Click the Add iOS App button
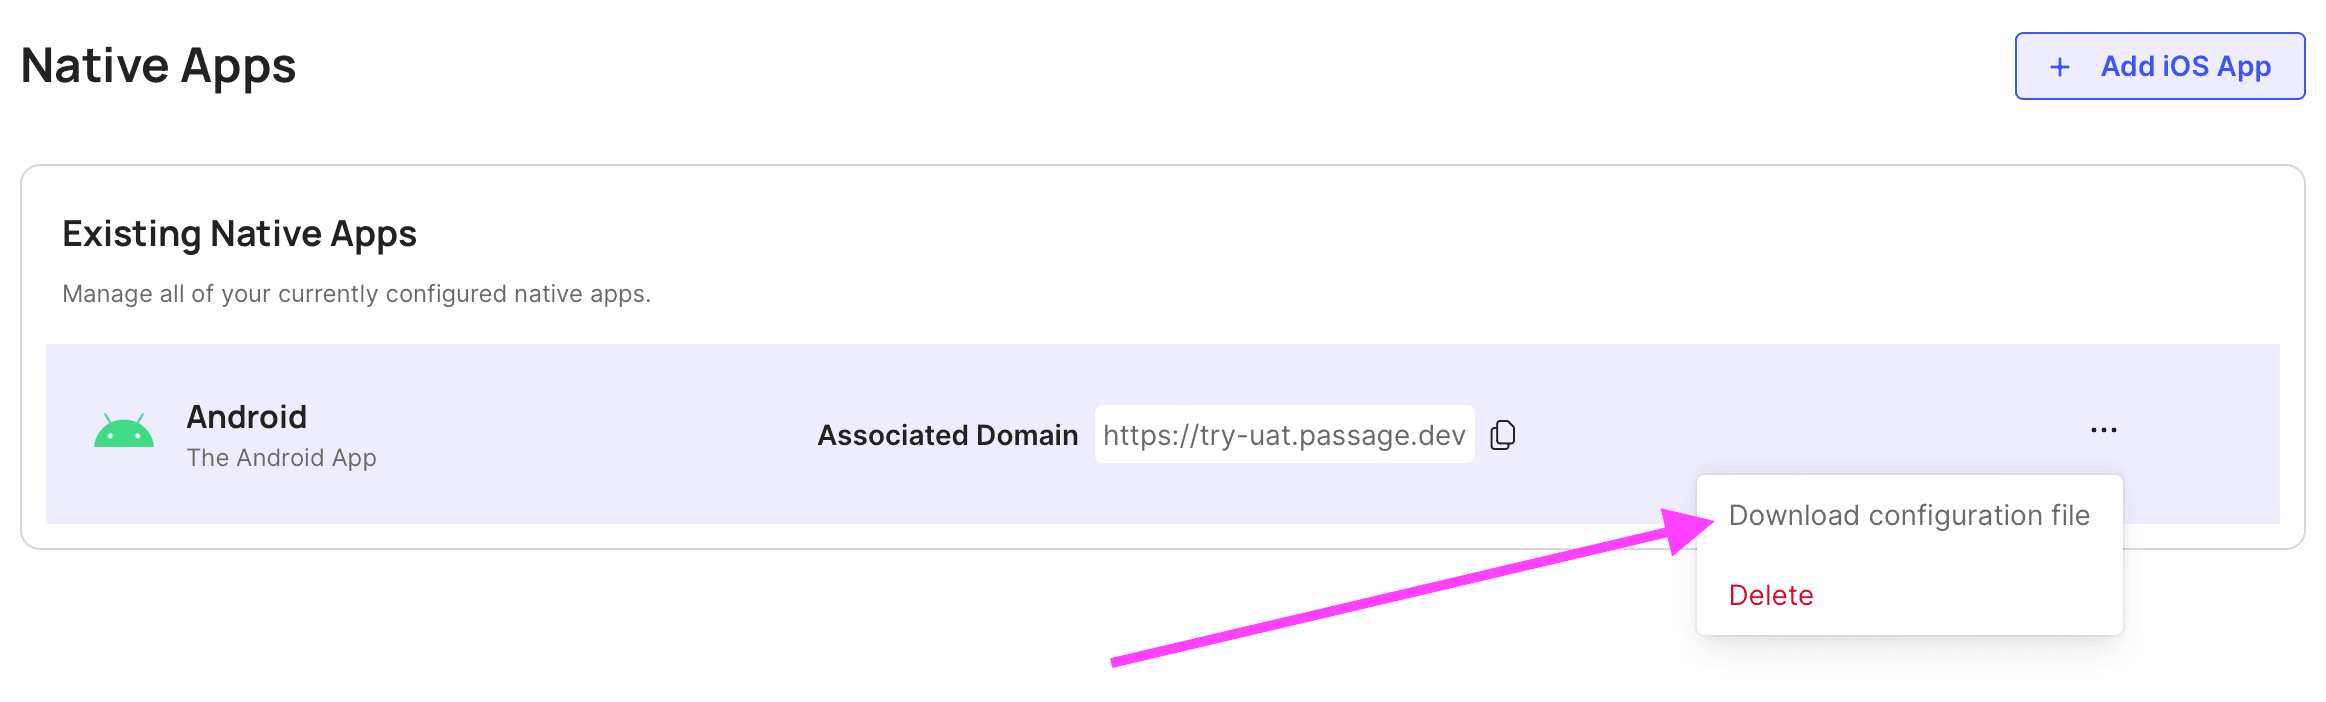Screen dimensions: 2326x702 coord(2159,66)
